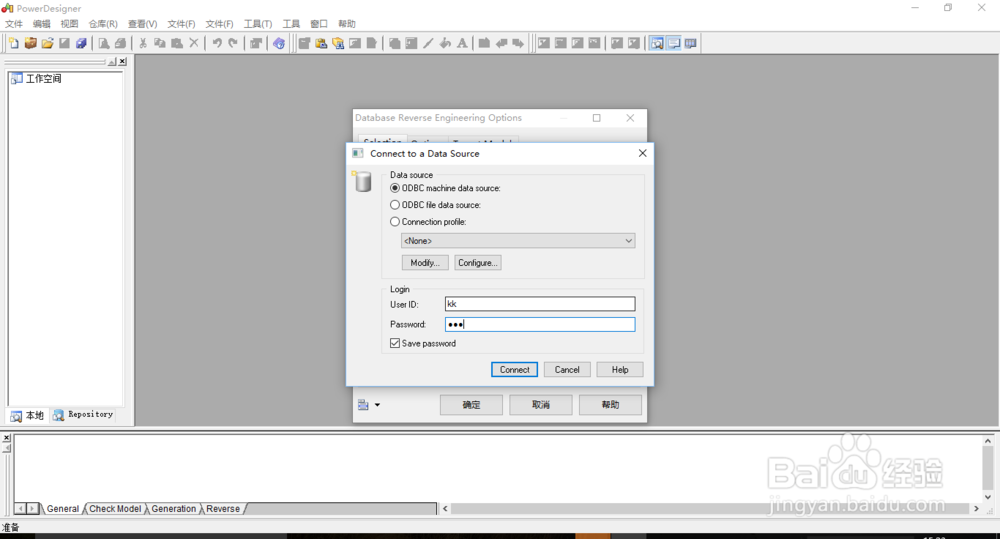Close the workspace browser panel
Image resolution: width=1000 pixels, height=539 pixels.
pos(122,62)
